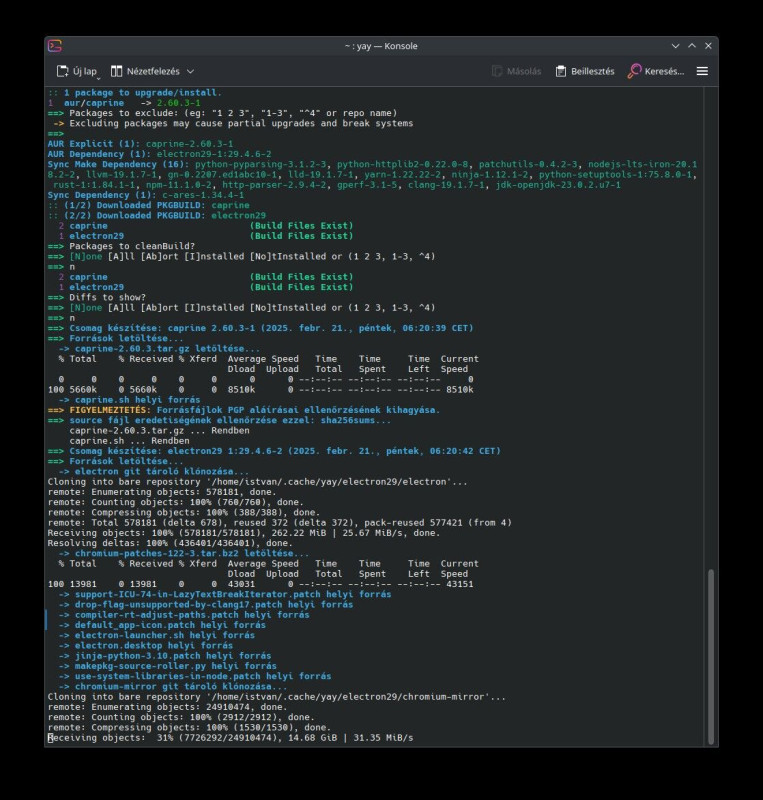The image size is (763, 800).
Task: Click 'Resolving deltas: 100%' line
Action: [170, 543]
